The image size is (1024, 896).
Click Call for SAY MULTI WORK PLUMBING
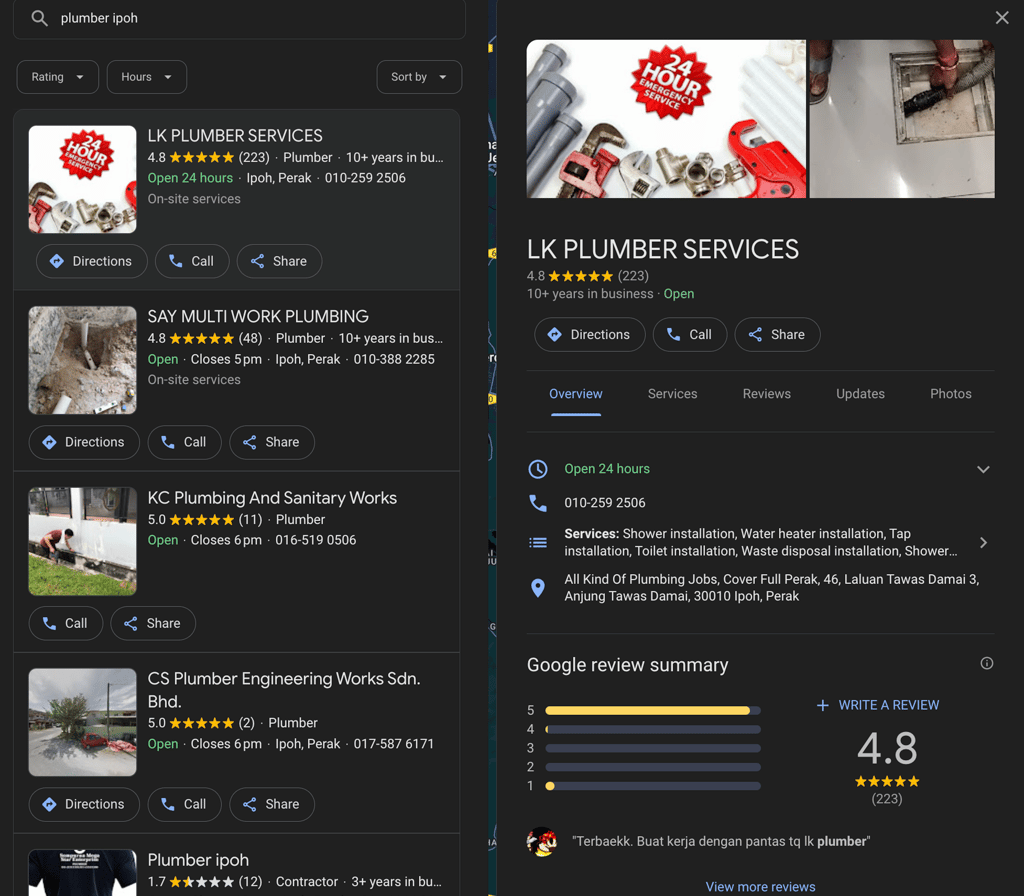tap(184, 442)
